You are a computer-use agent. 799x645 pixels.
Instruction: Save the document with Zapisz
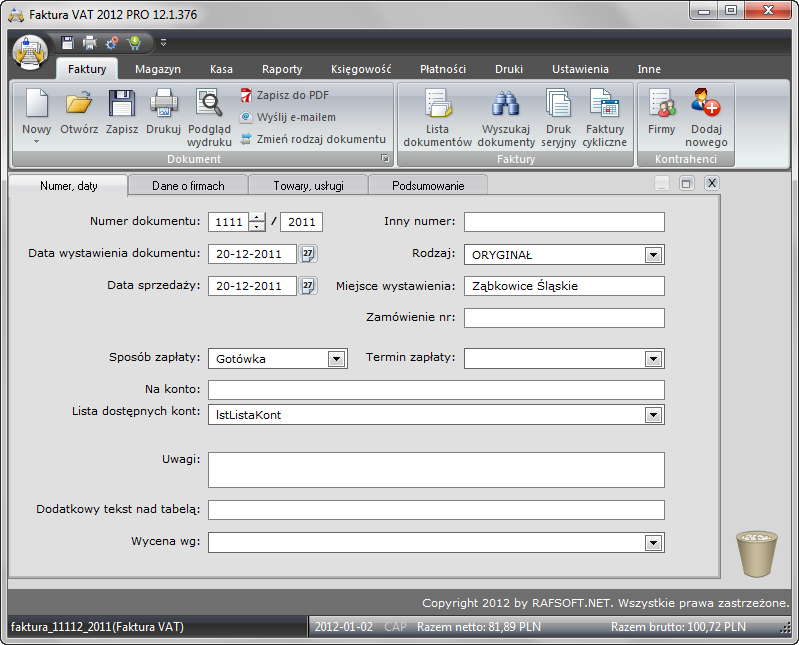(122, 112)
